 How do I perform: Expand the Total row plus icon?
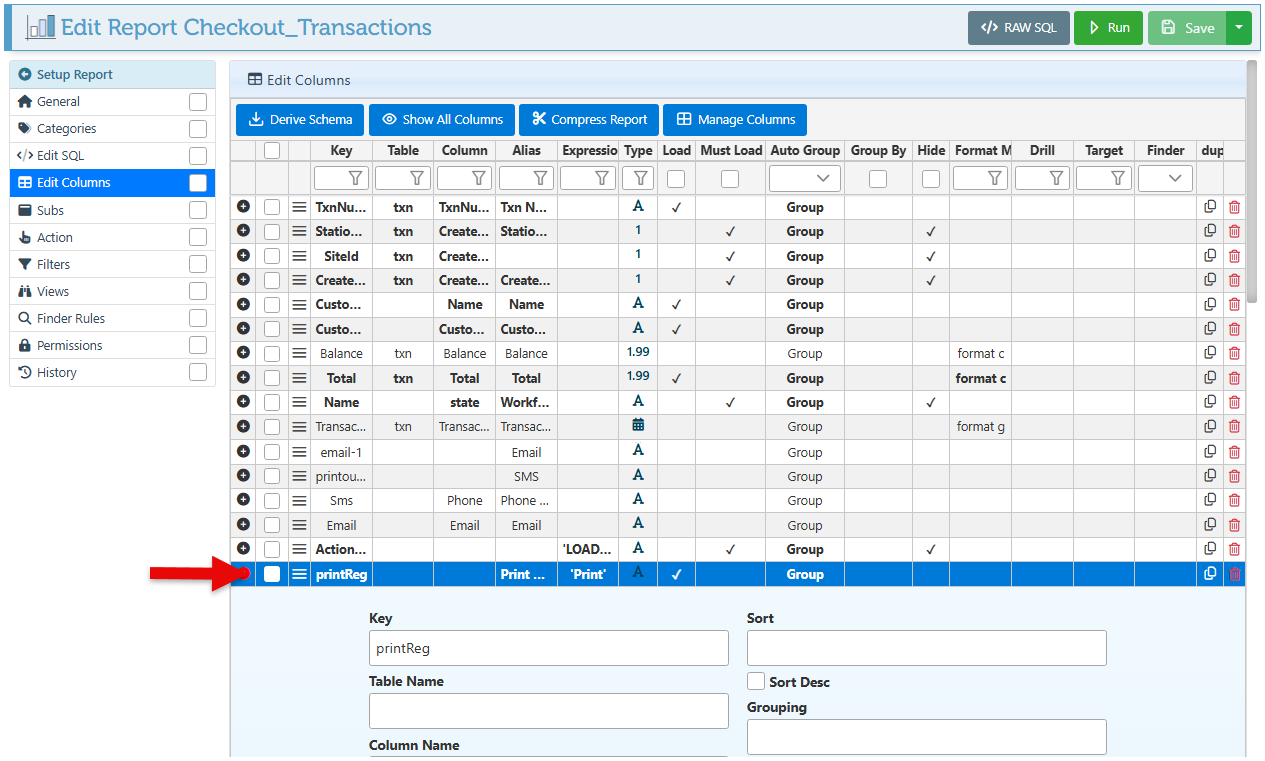(243, 377)
